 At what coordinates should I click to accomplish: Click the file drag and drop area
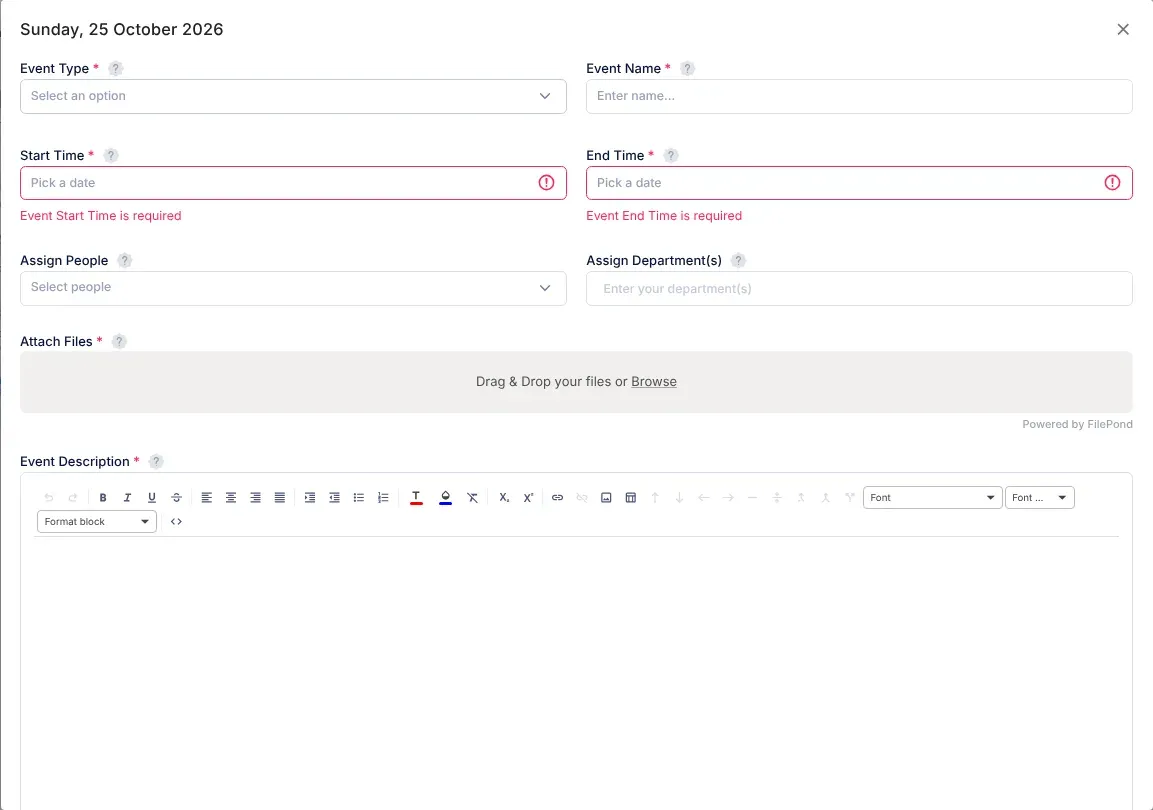click(x=576, y=382)
